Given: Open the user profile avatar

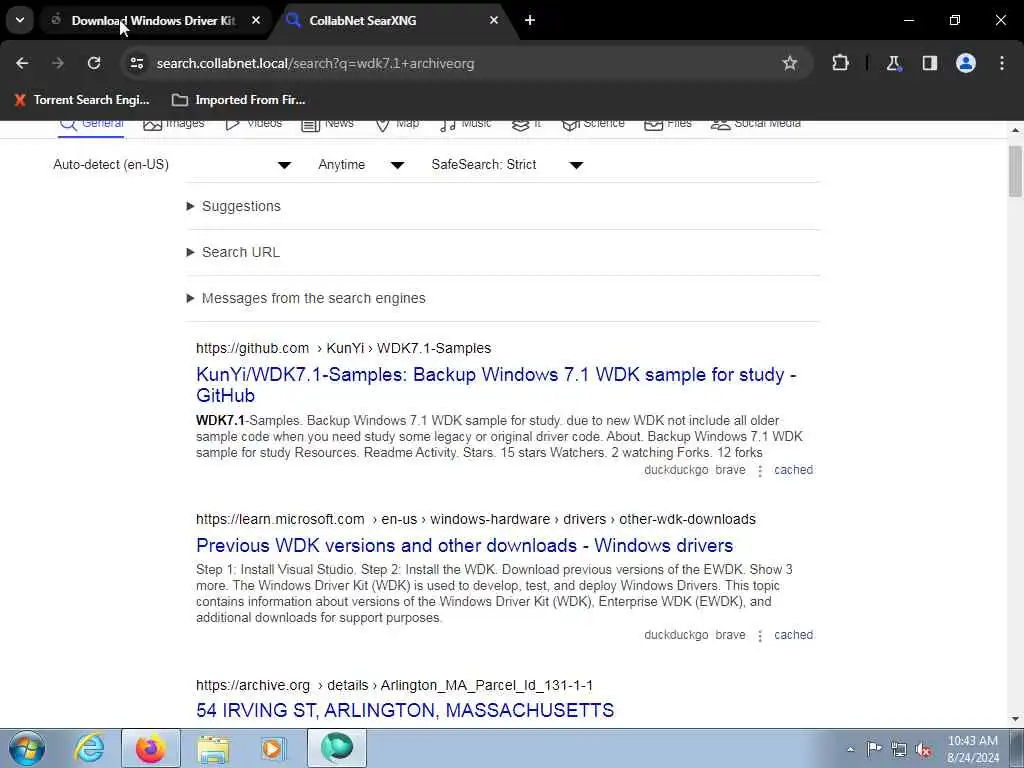Looking at the screenshot, I should pyautogui.click(x=966, y=63).
